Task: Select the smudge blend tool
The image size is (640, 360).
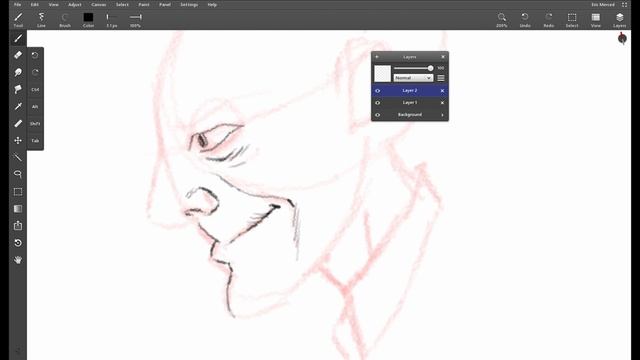Action: pos(18,72)
